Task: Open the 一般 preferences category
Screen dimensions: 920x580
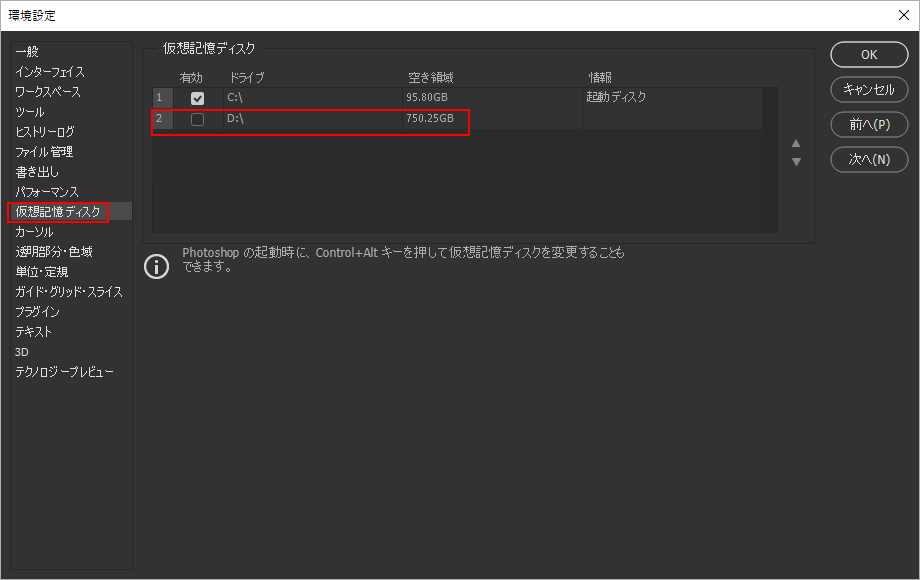Action: click(27, 52)
